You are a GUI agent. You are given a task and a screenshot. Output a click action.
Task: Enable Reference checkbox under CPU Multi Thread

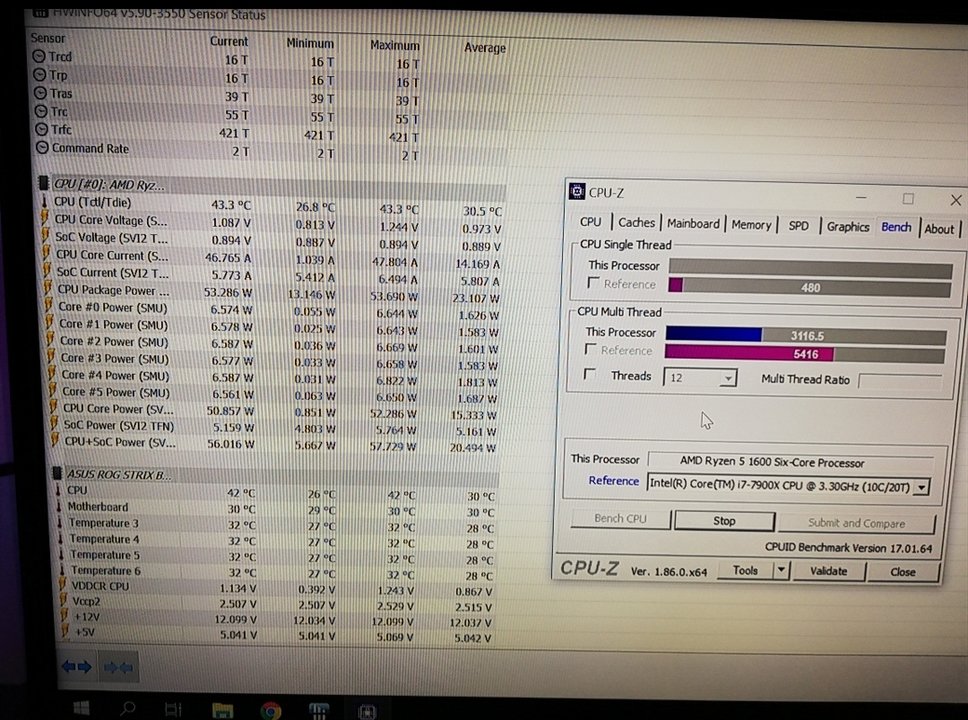coord(590,350)
